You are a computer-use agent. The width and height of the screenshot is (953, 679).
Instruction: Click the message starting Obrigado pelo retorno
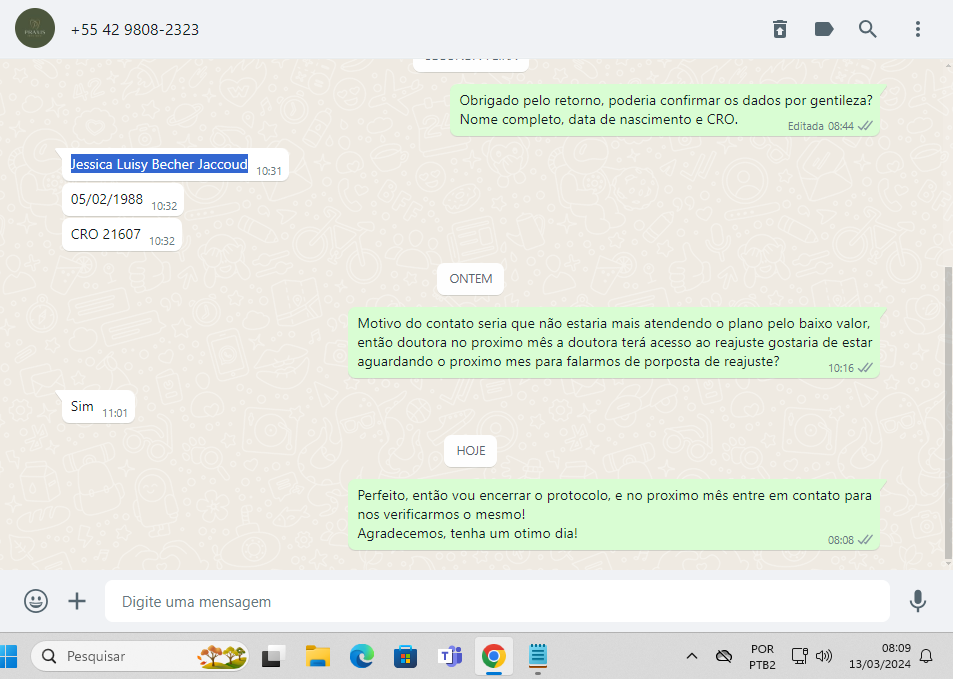point(665,110)
